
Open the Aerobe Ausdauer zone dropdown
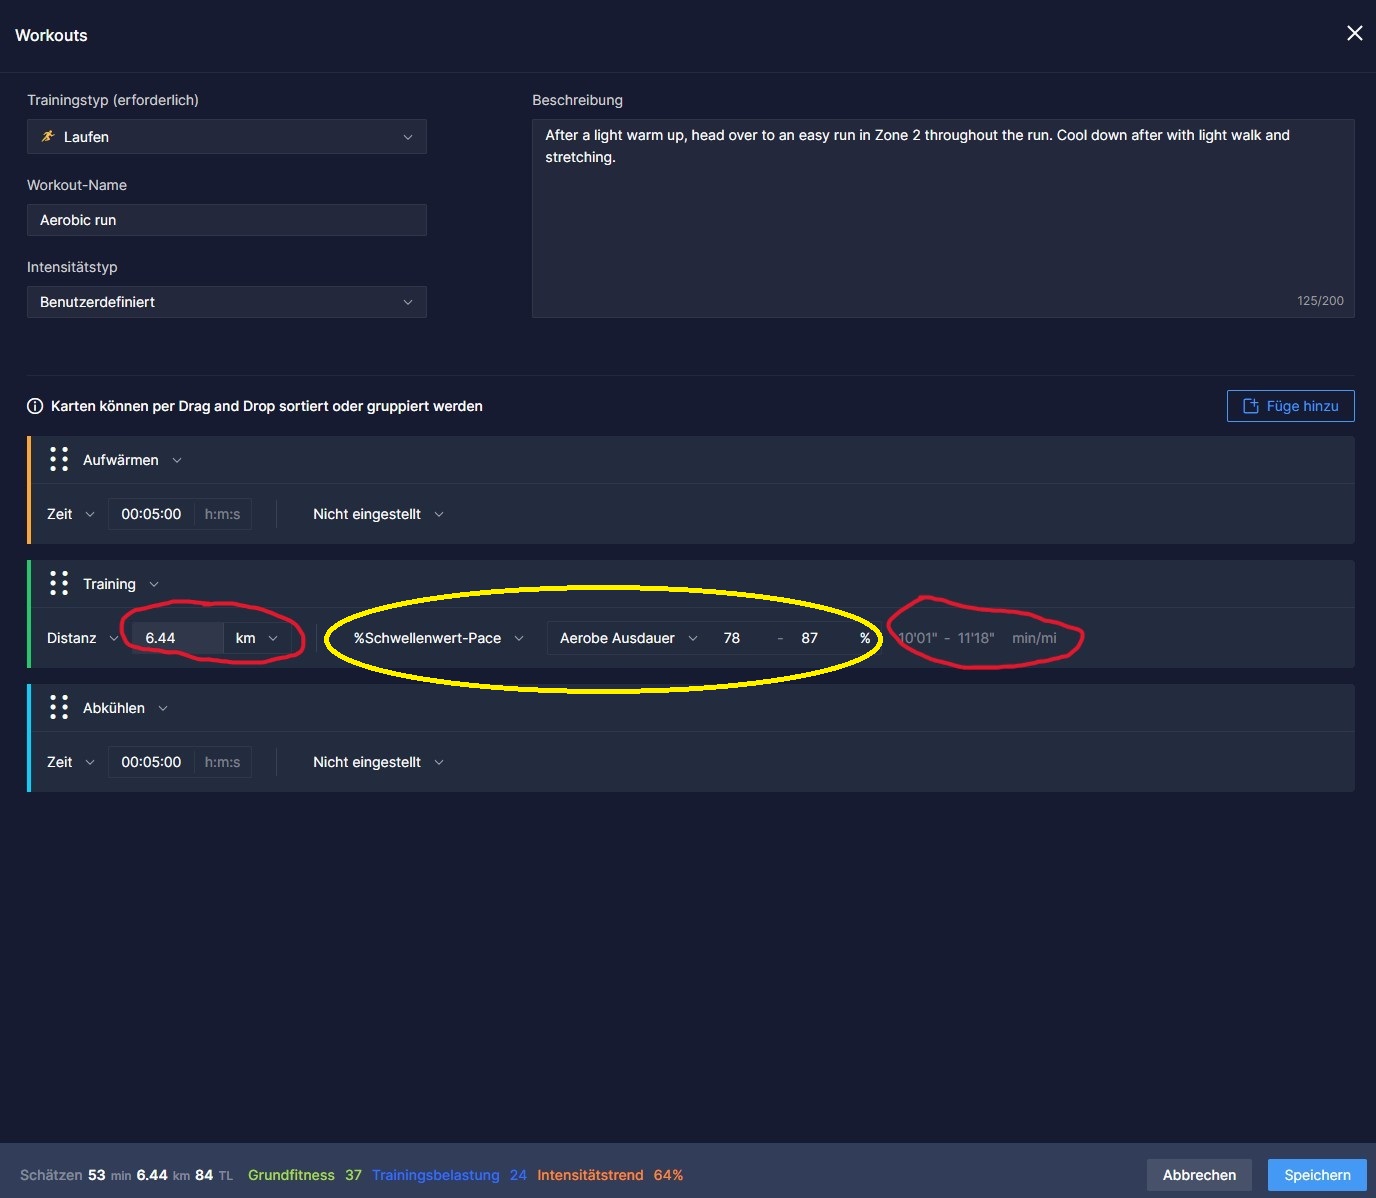pos(628,638)
